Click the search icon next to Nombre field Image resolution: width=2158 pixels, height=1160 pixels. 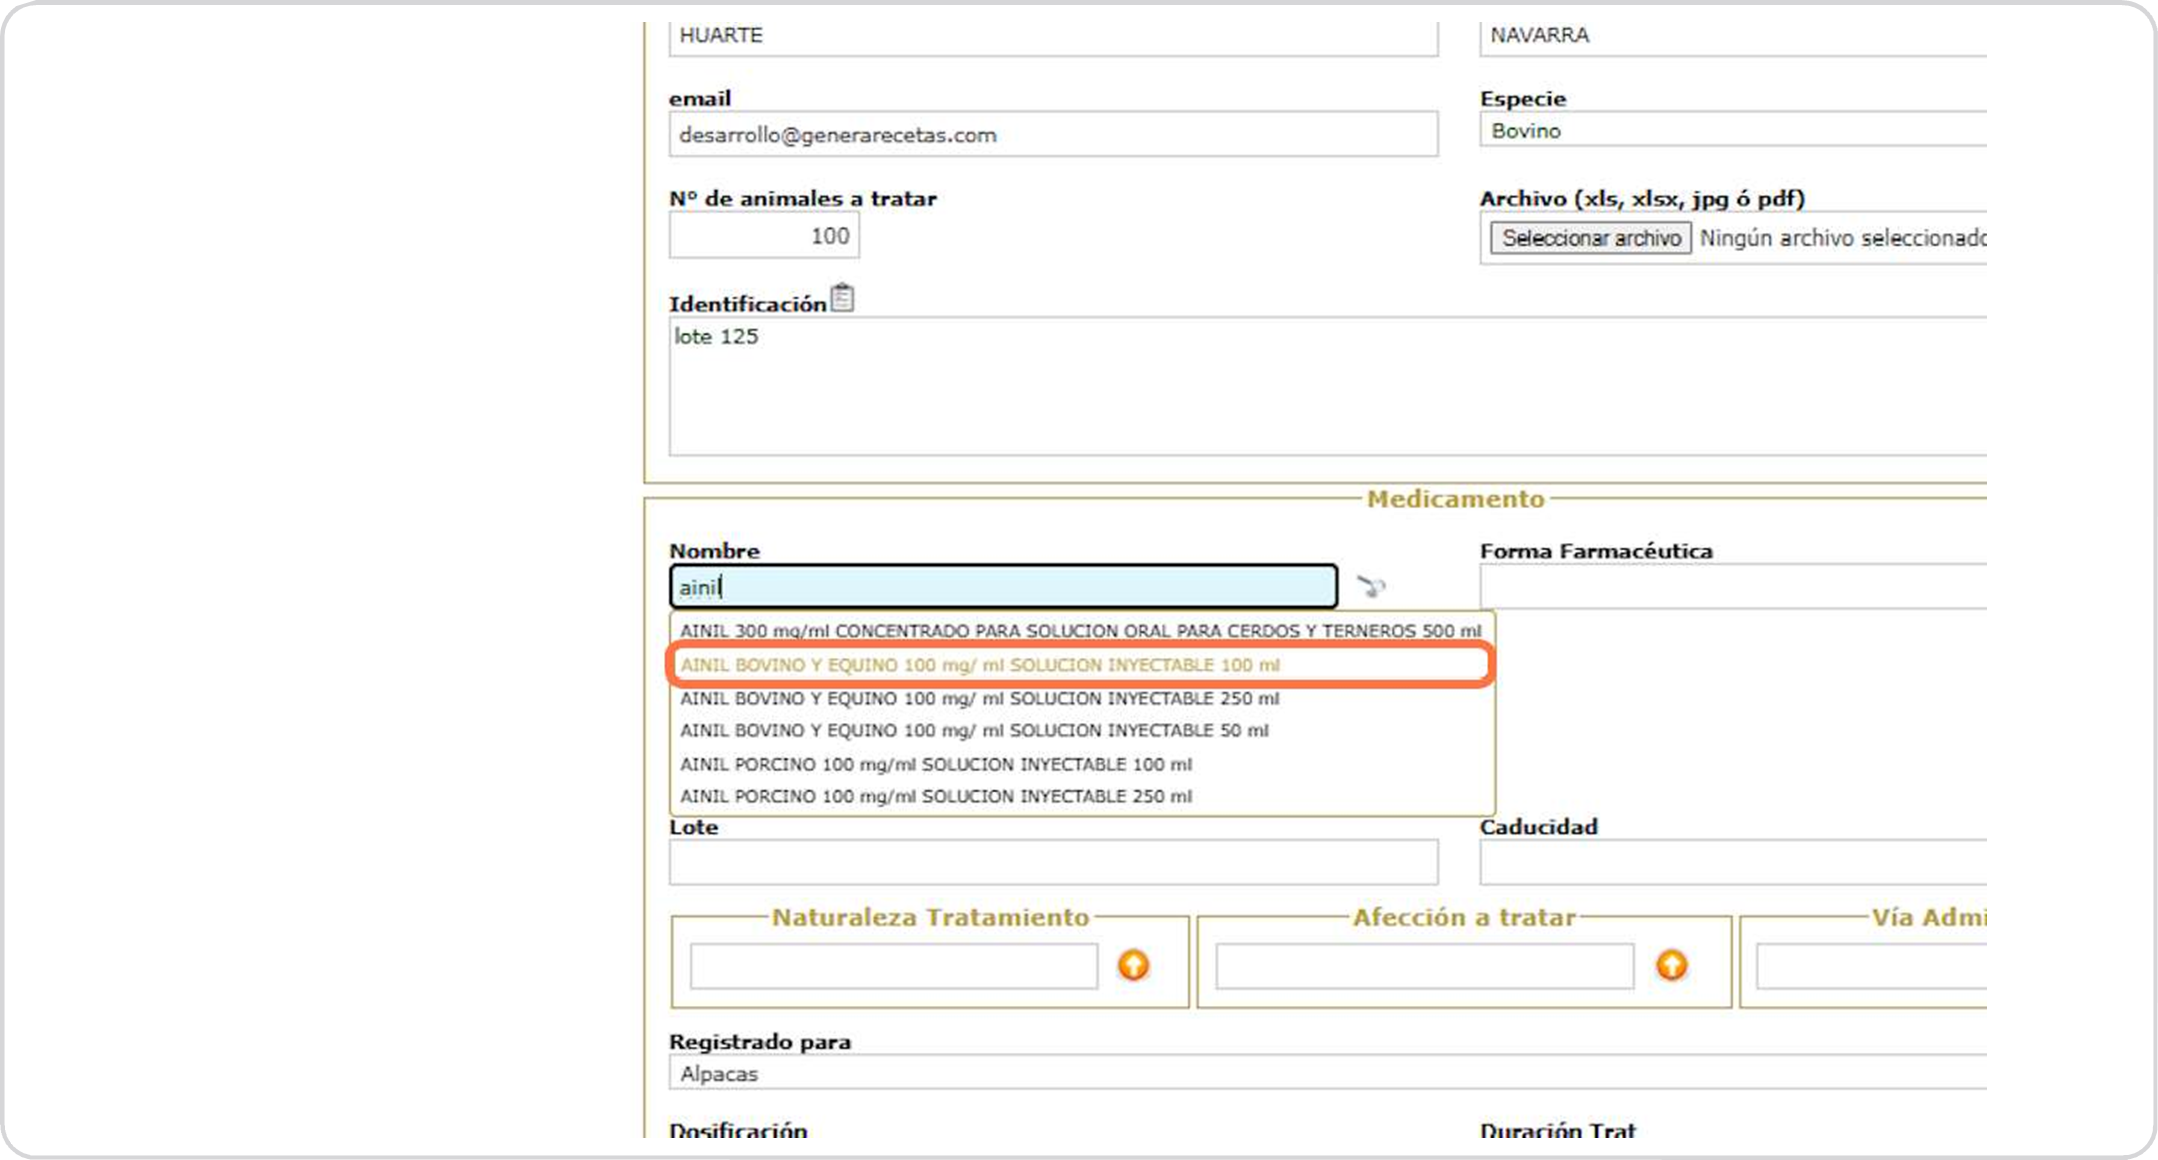coord(1370,586)
